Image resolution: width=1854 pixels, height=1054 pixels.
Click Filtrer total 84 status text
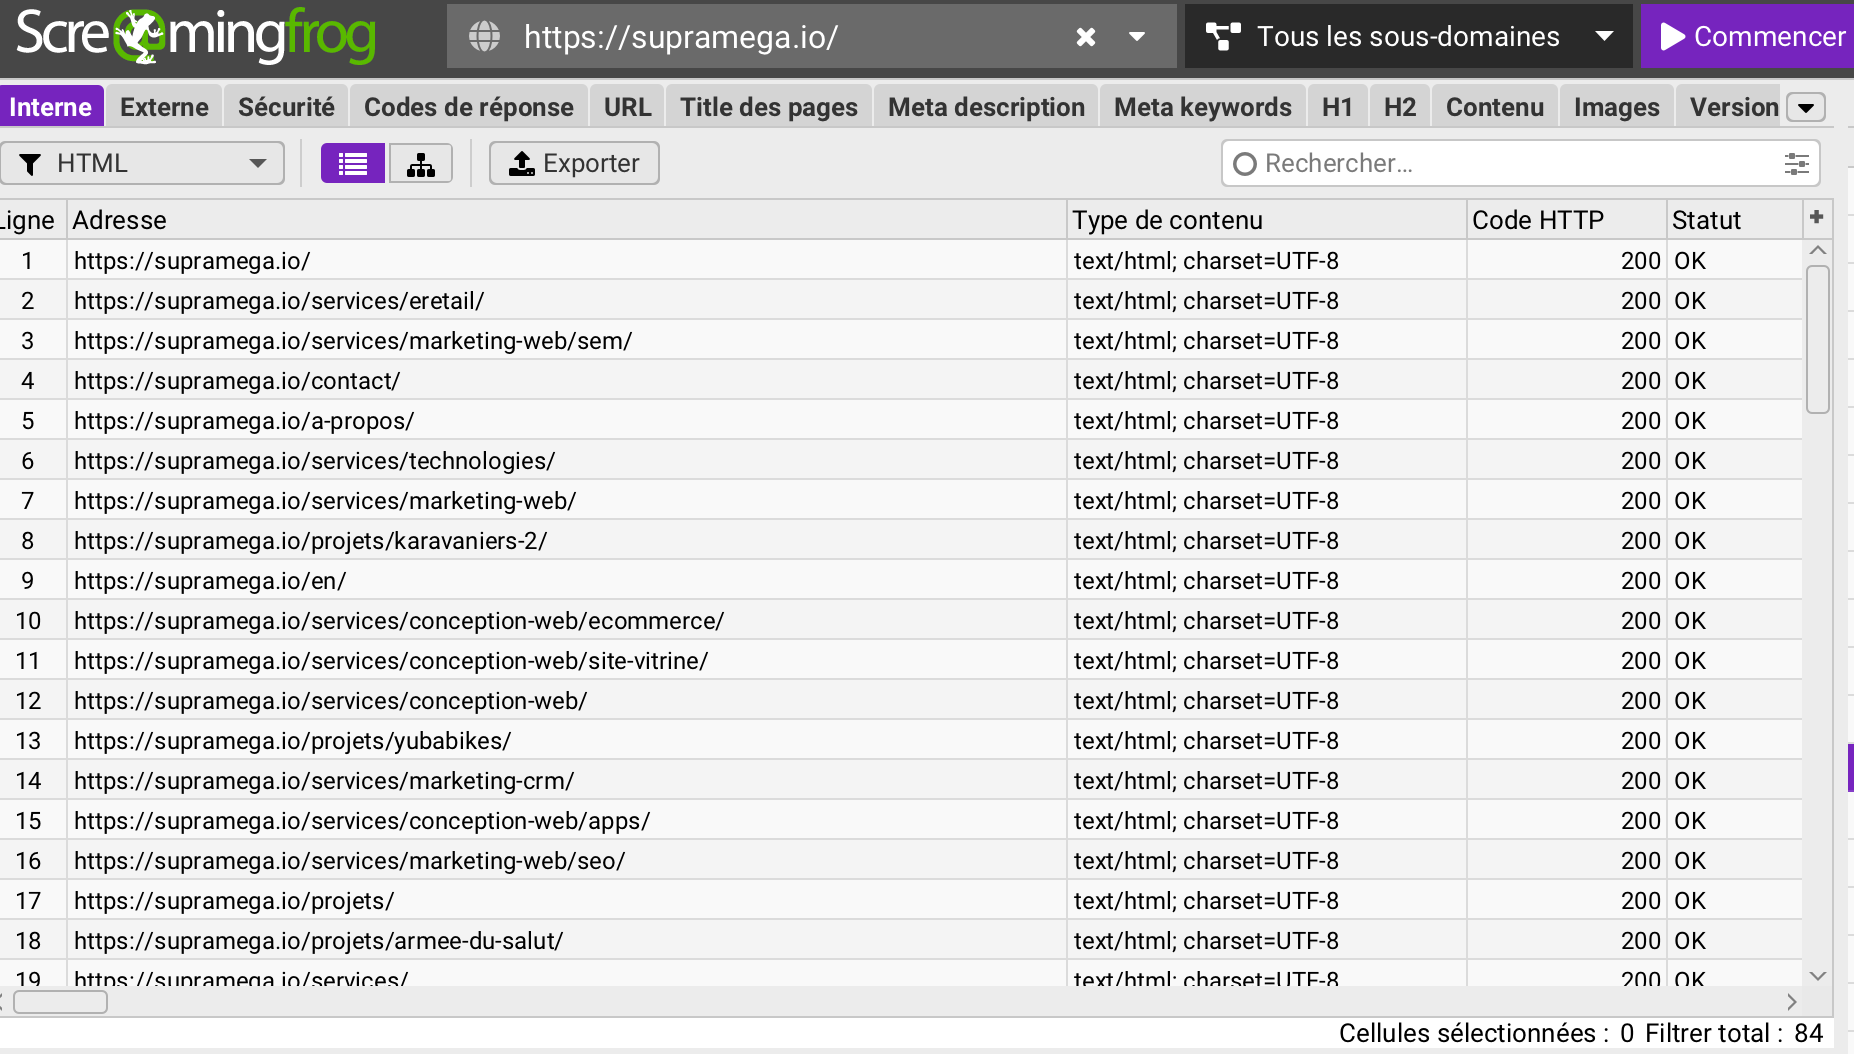(1734, 1033)
